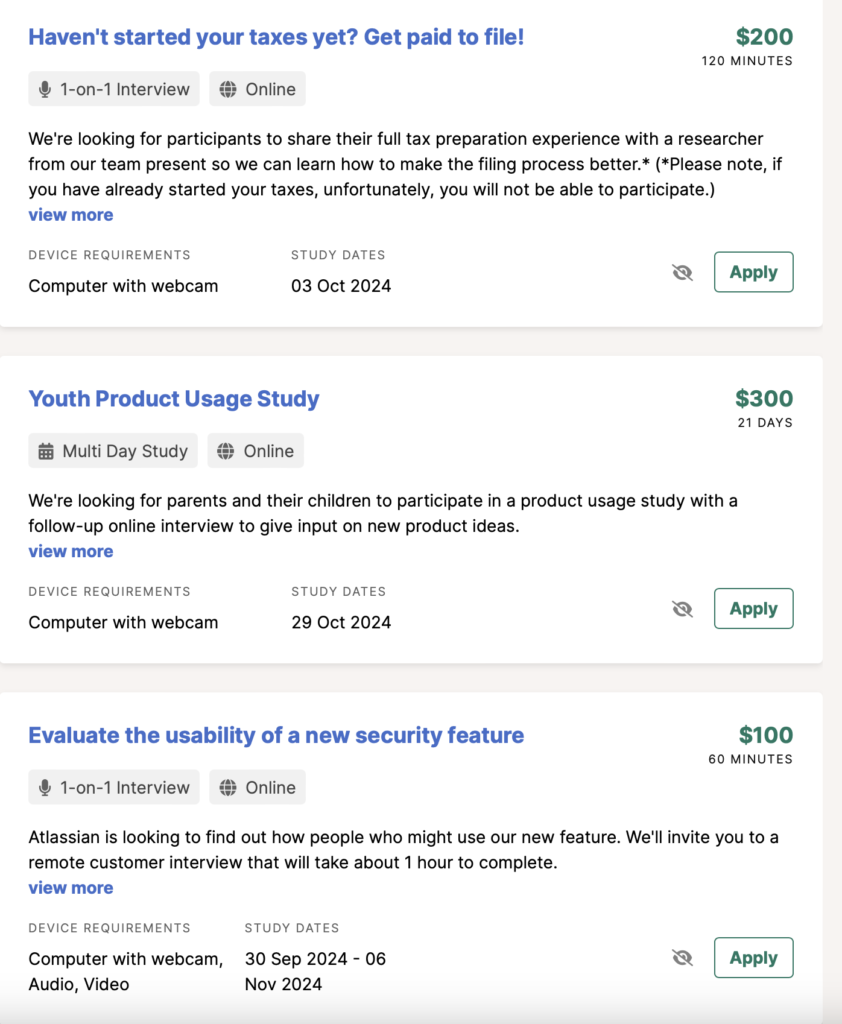Expand Youth Product study description view more
Image resolution: width=842 pixels, height=1024 pixels.
coord(71,552)
